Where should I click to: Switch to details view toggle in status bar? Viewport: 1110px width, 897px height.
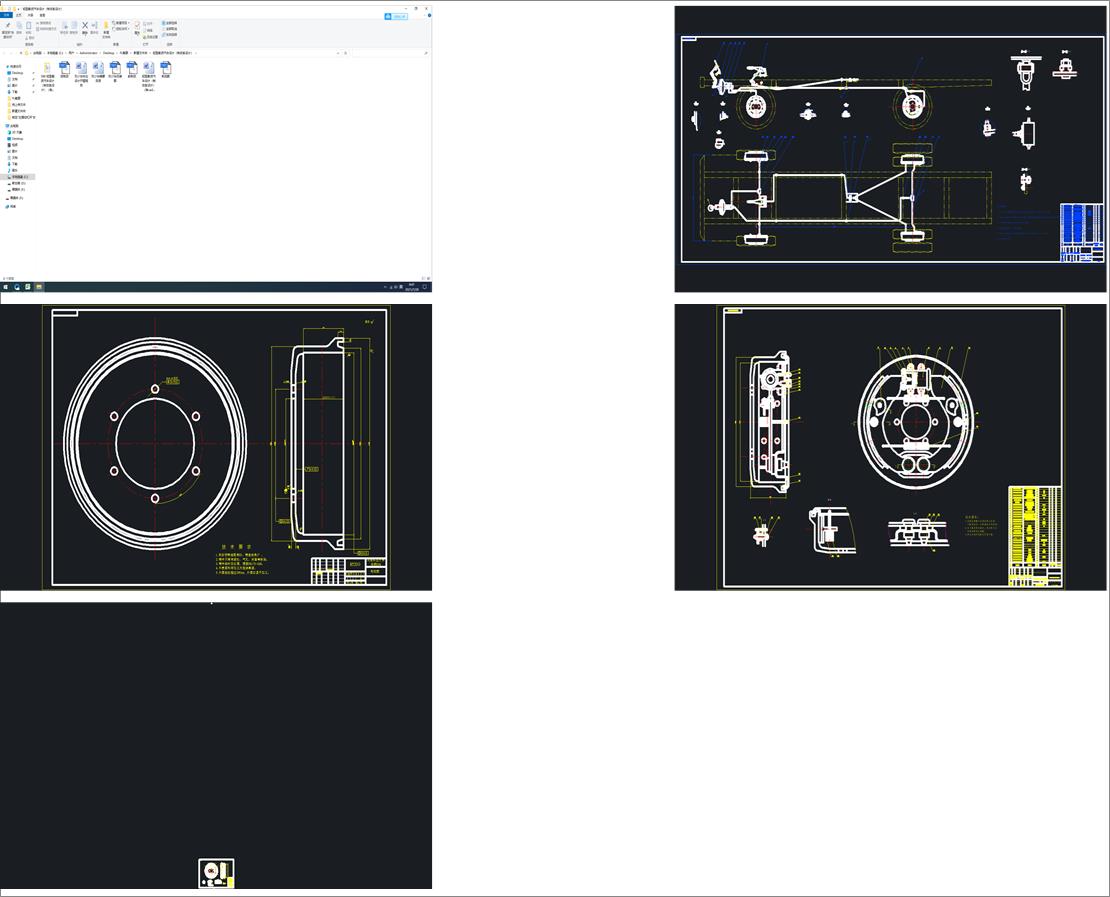423,278
